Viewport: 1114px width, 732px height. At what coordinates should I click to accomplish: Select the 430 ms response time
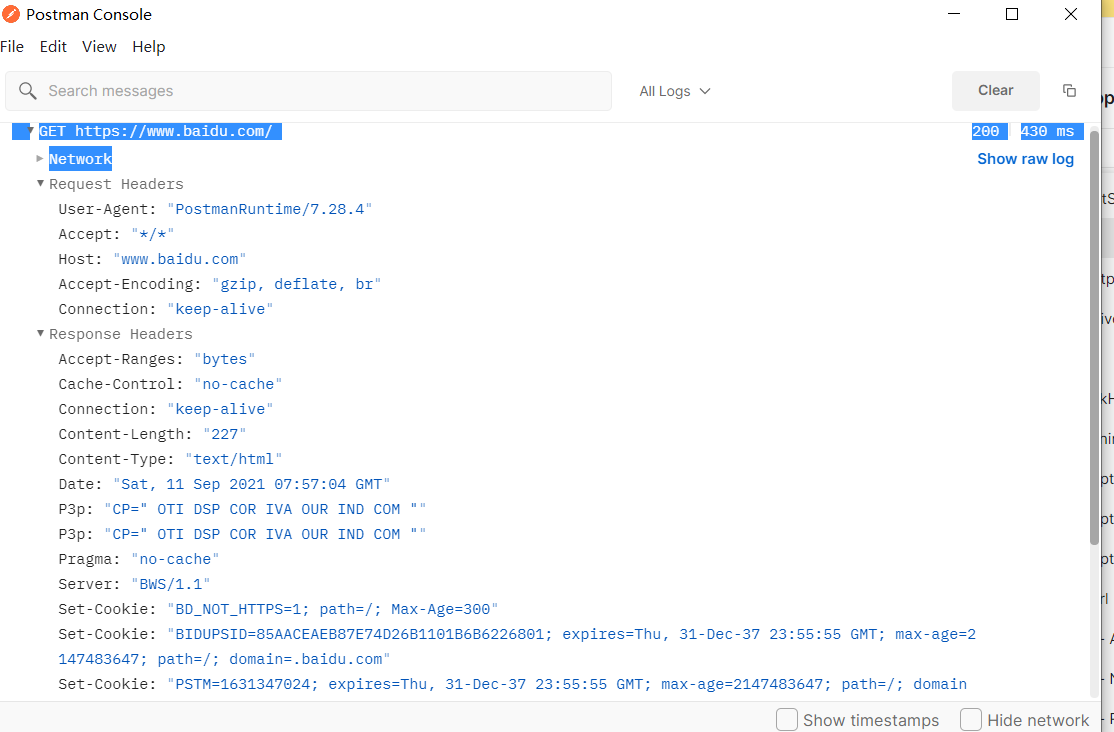point(1048,131)
